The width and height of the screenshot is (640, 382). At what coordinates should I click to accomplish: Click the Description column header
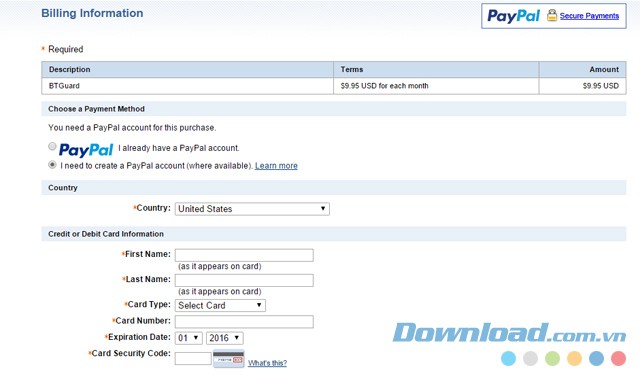[x=187, y=70]
